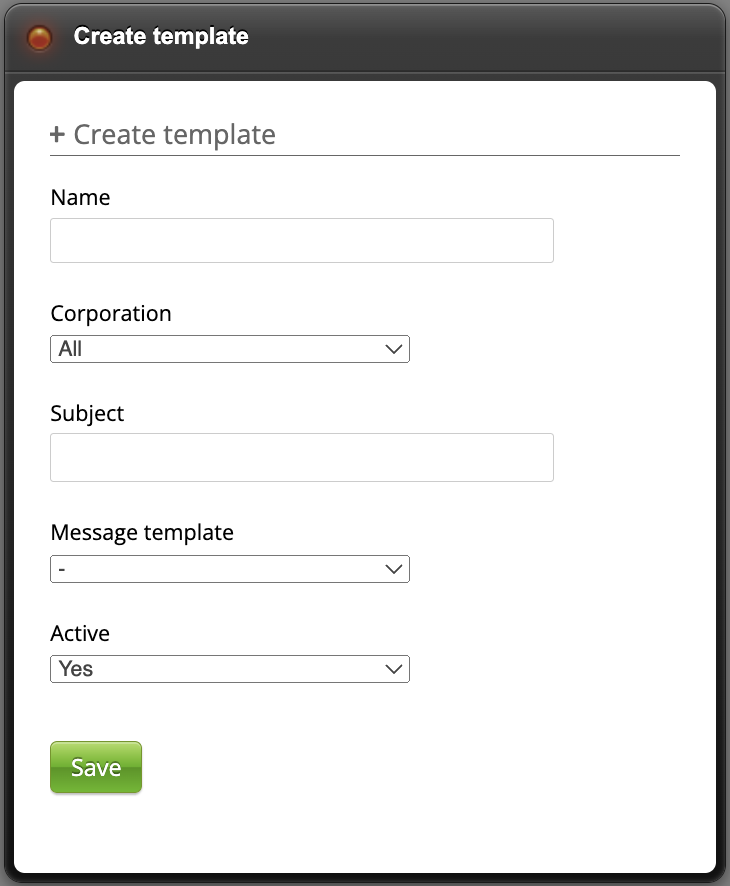Click the 'All' value in Corporation select
Viewport: 730px width, 886px height.
pos(71,349)
